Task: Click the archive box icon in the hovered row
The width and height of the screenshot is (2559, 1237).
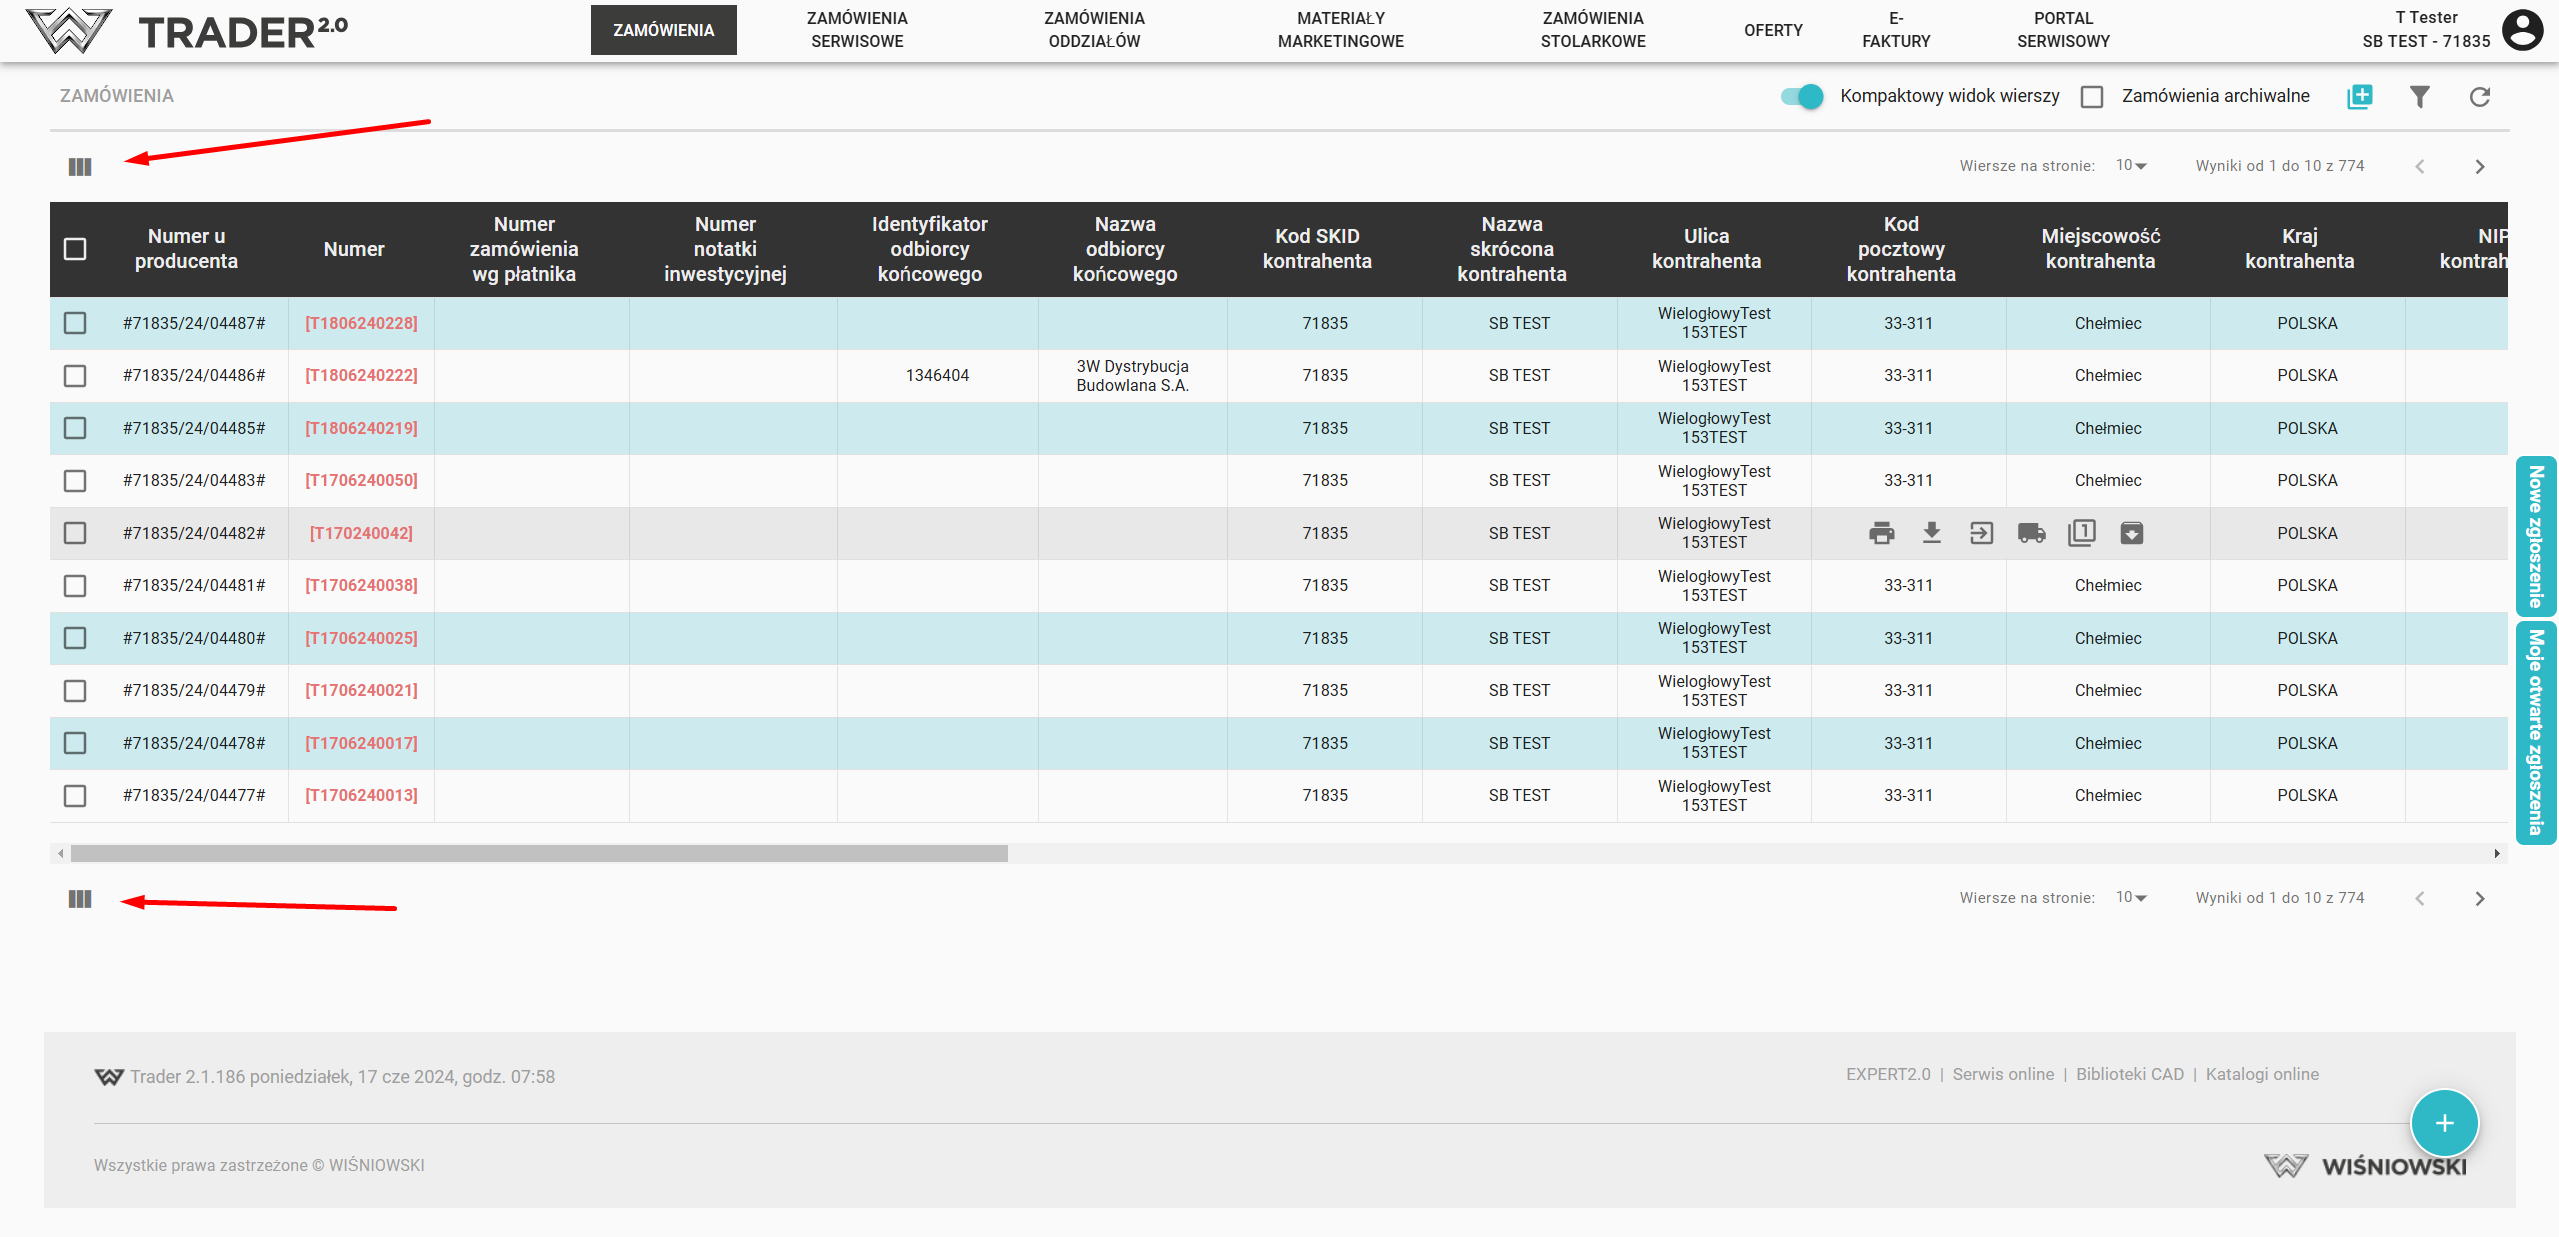Action: [x=2131, y=533]
